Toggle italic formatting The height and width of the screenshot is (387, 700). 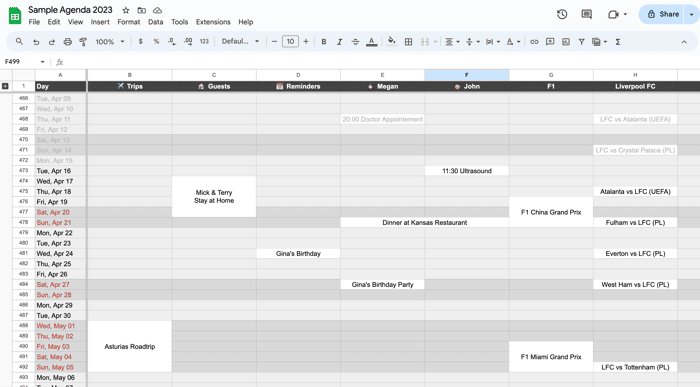pyautogui.click(x=339, y=42)
